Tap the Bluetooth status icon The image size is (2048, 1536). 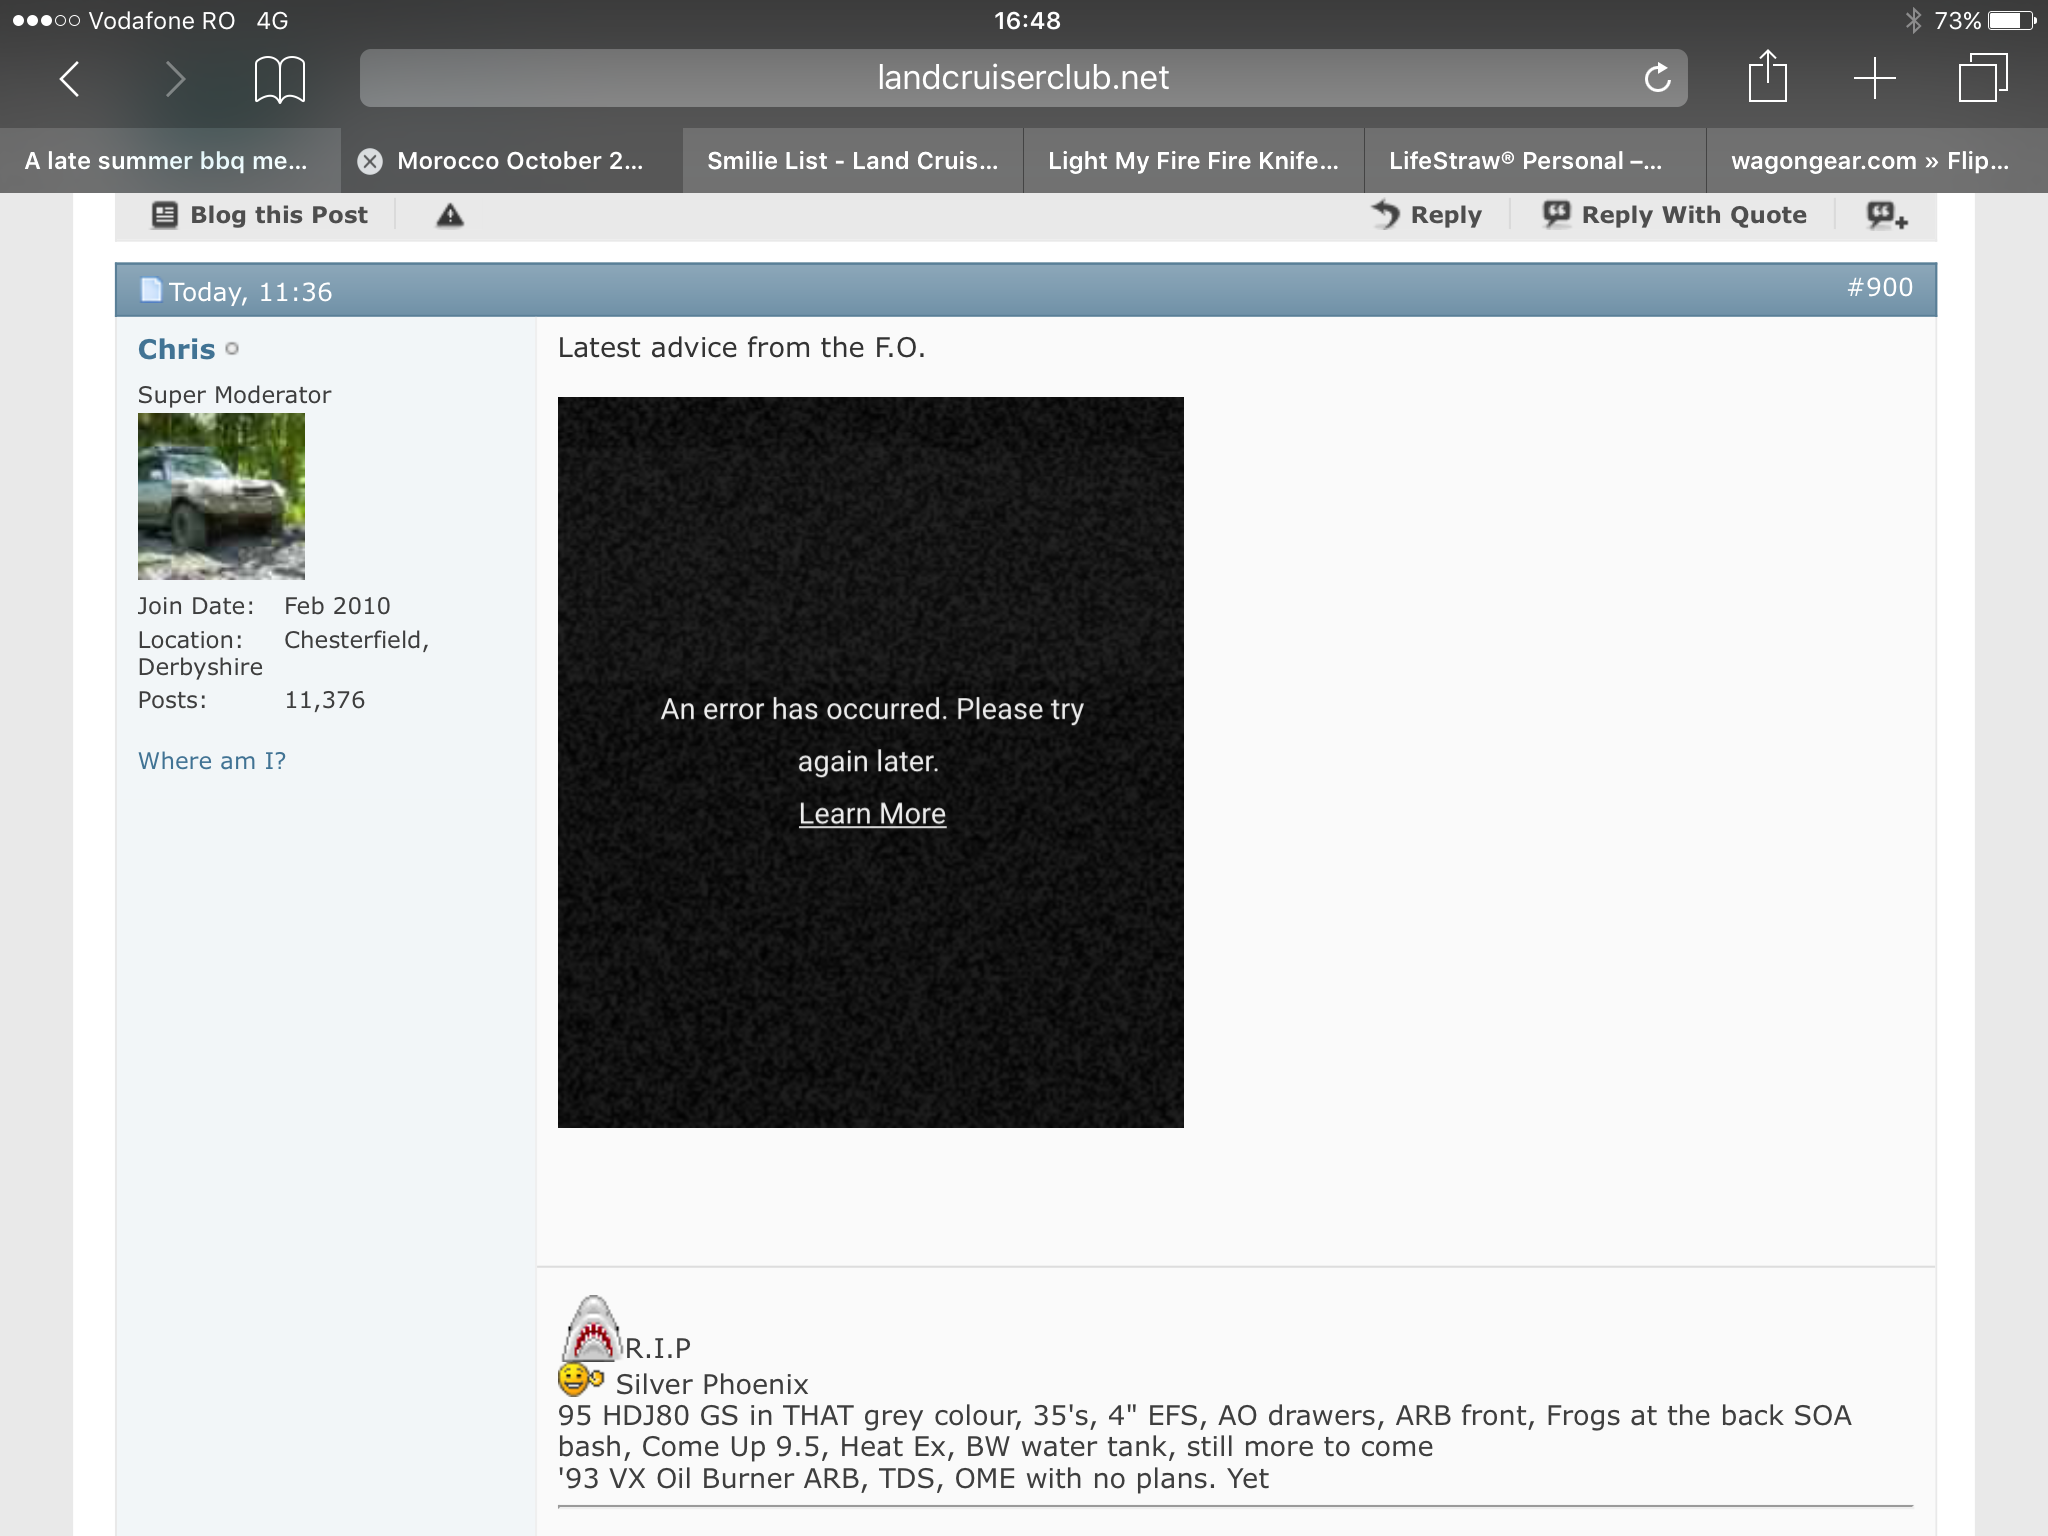(x=1913, y=20)
